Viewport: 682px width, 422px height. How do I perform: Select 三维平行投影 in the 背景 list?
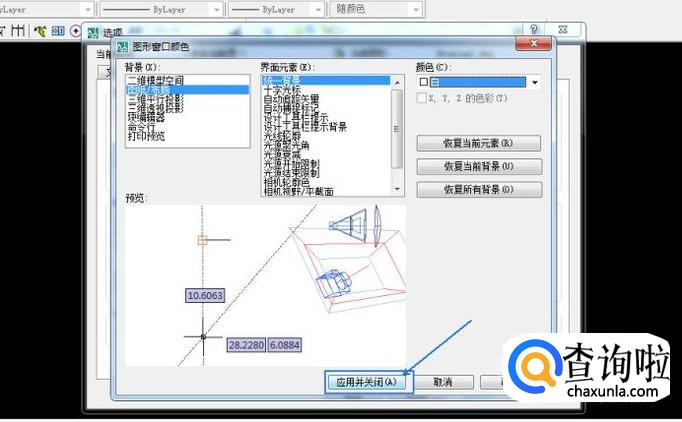(x=187, y=99)
